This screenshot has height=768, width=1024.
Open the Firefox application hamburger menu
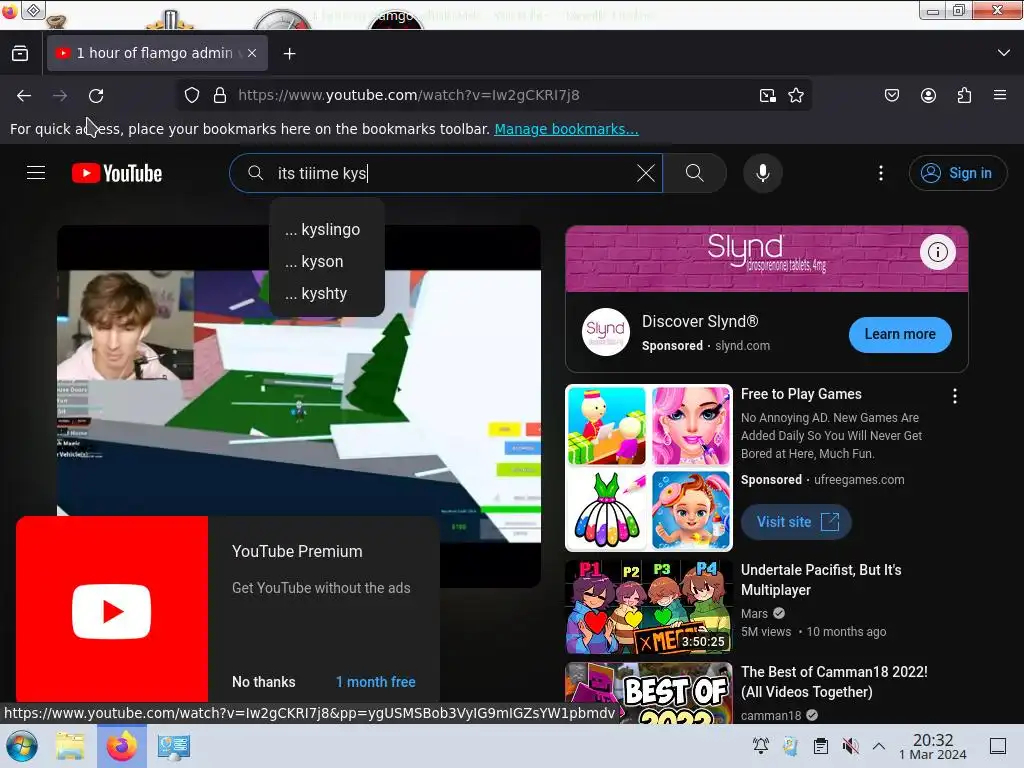(1000, 95)
